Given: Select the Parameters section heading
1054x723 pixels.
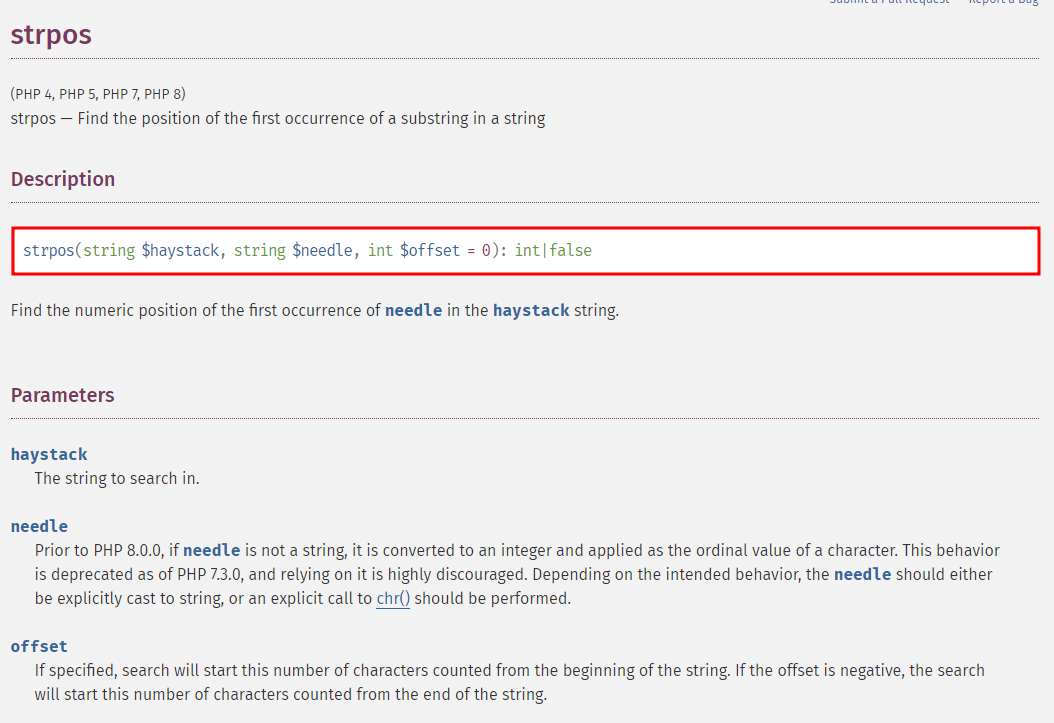Looking at the screenshot, I should pyautogui.click(x=63, y=395).
